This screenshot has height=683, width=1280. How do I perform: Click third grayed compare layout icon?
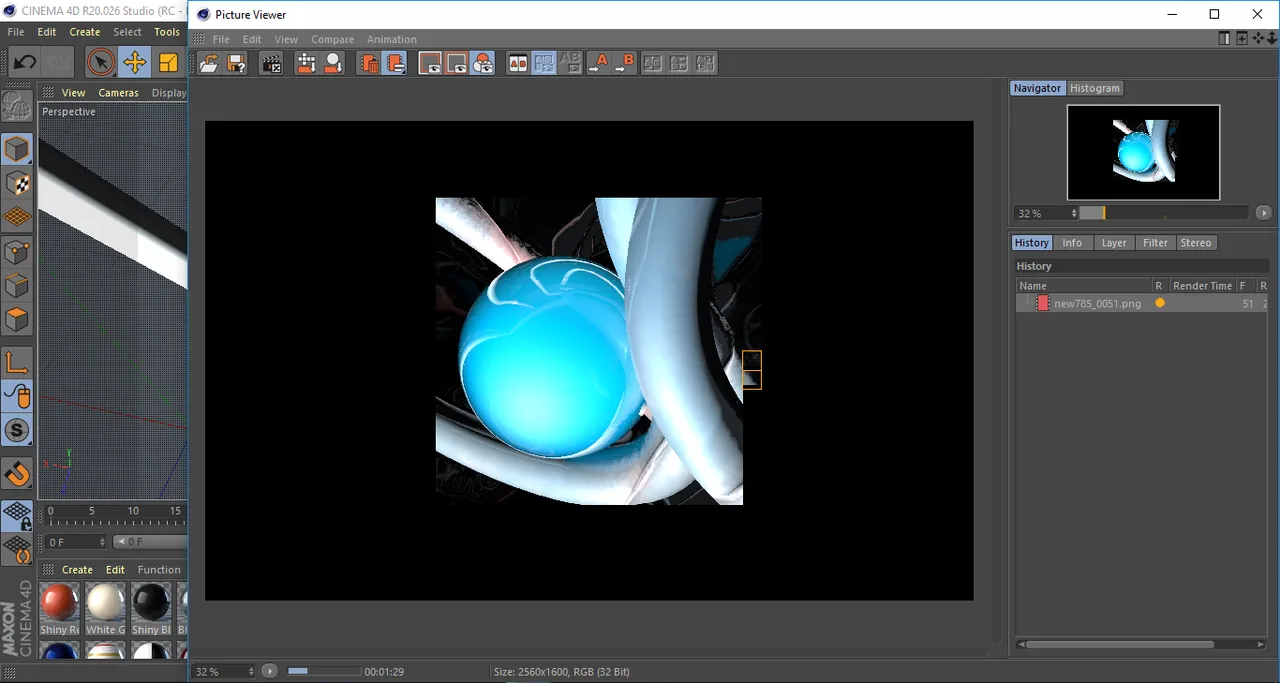pyautogui.click(x=706, y=63)
